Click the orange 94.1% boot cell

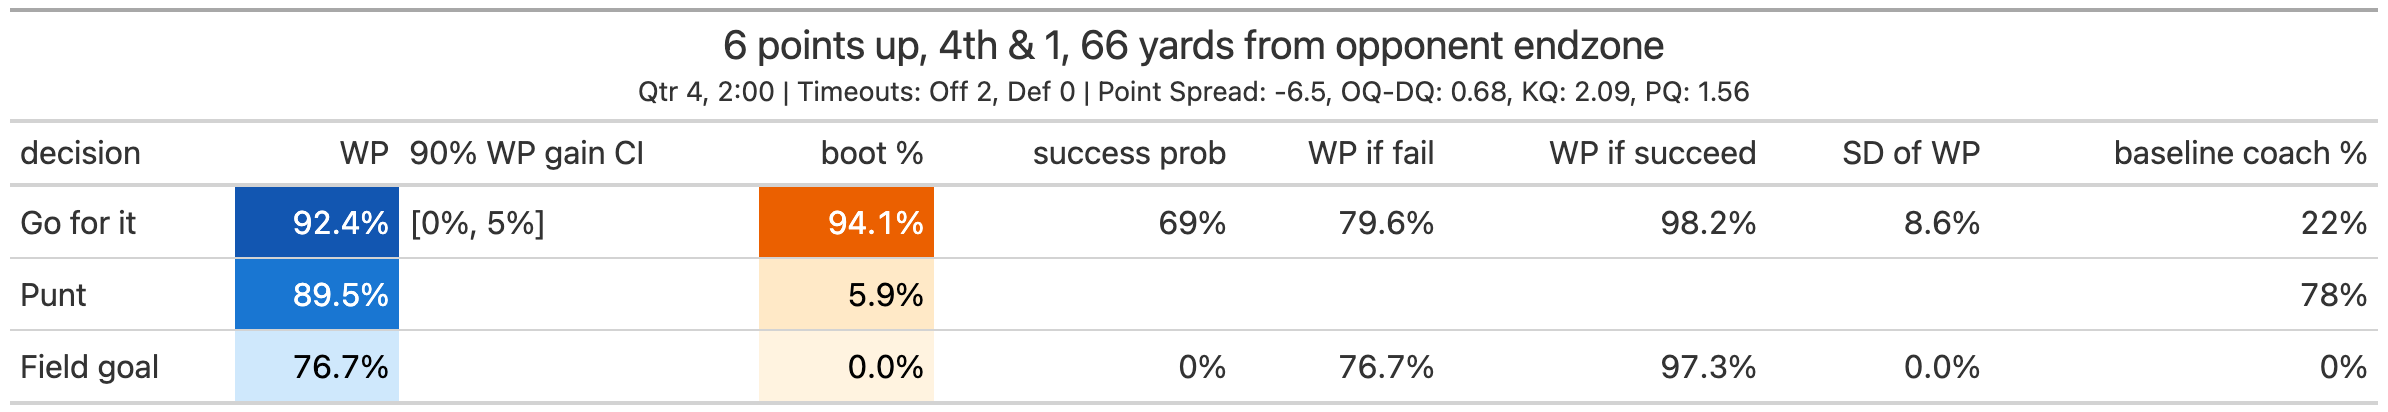[846, 222]
